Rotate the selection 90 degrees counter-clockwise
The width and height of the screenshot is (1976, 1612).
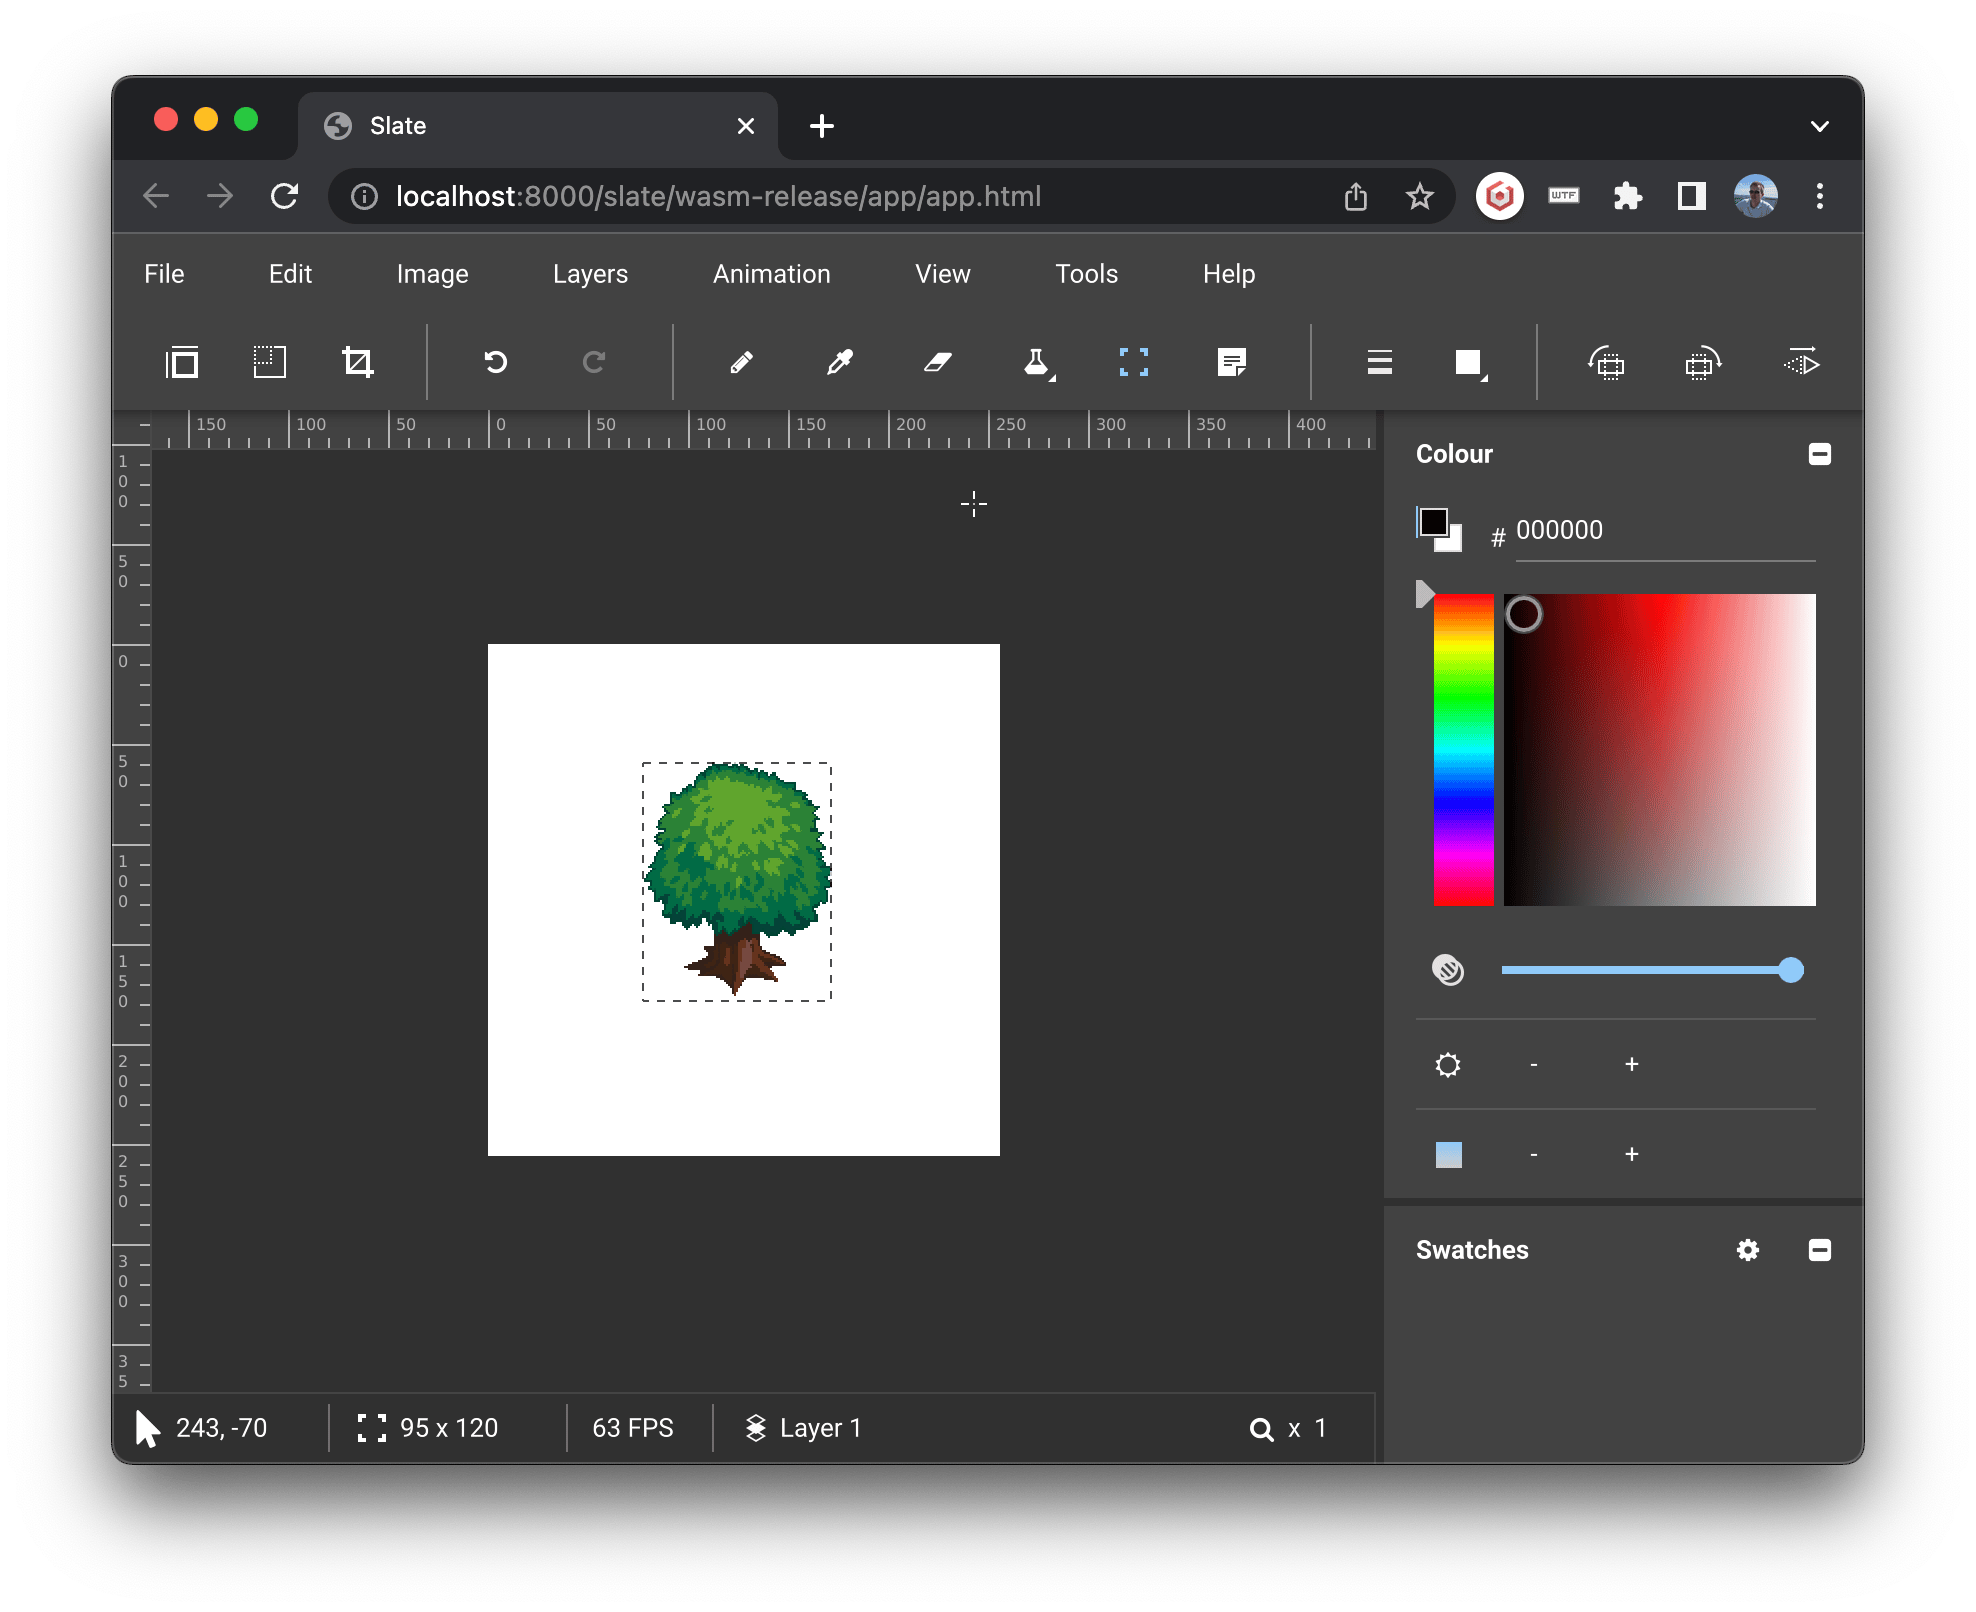(1607, 362)
